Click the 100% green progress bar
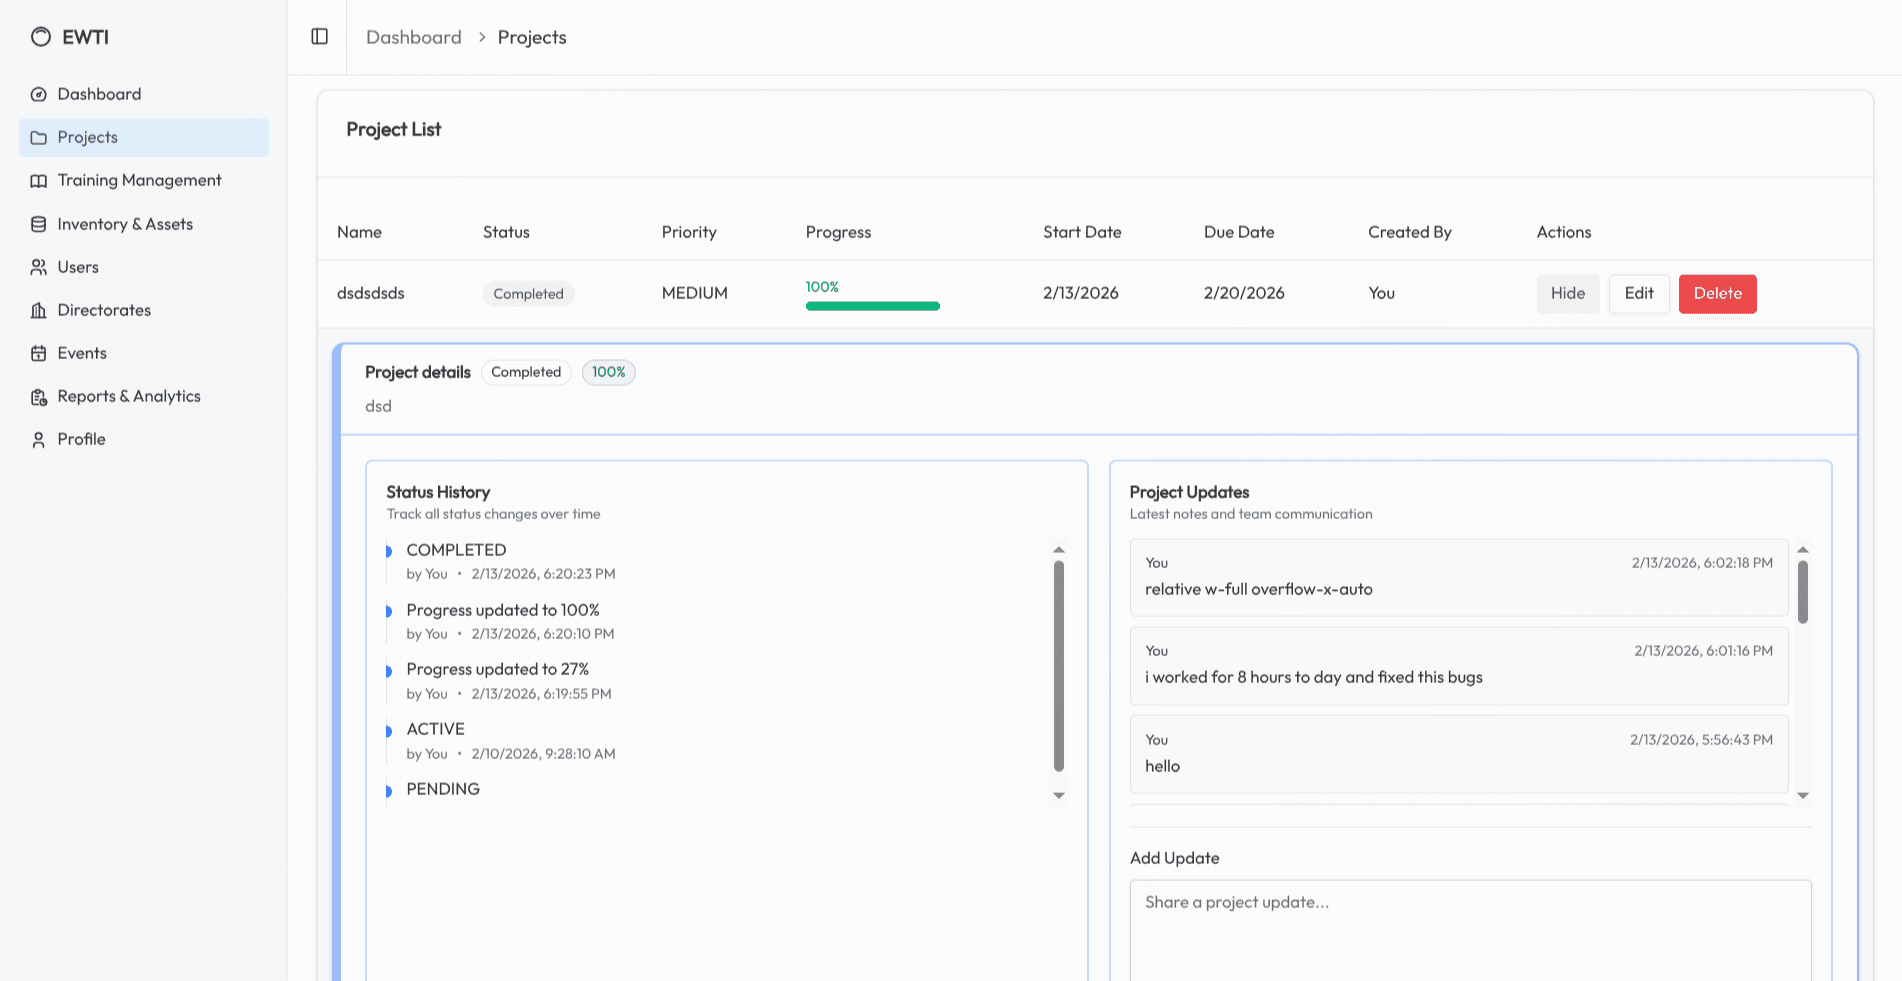The width and height of the screenshot is (1902, 981). pyautogui.click(x=872, y=305)
